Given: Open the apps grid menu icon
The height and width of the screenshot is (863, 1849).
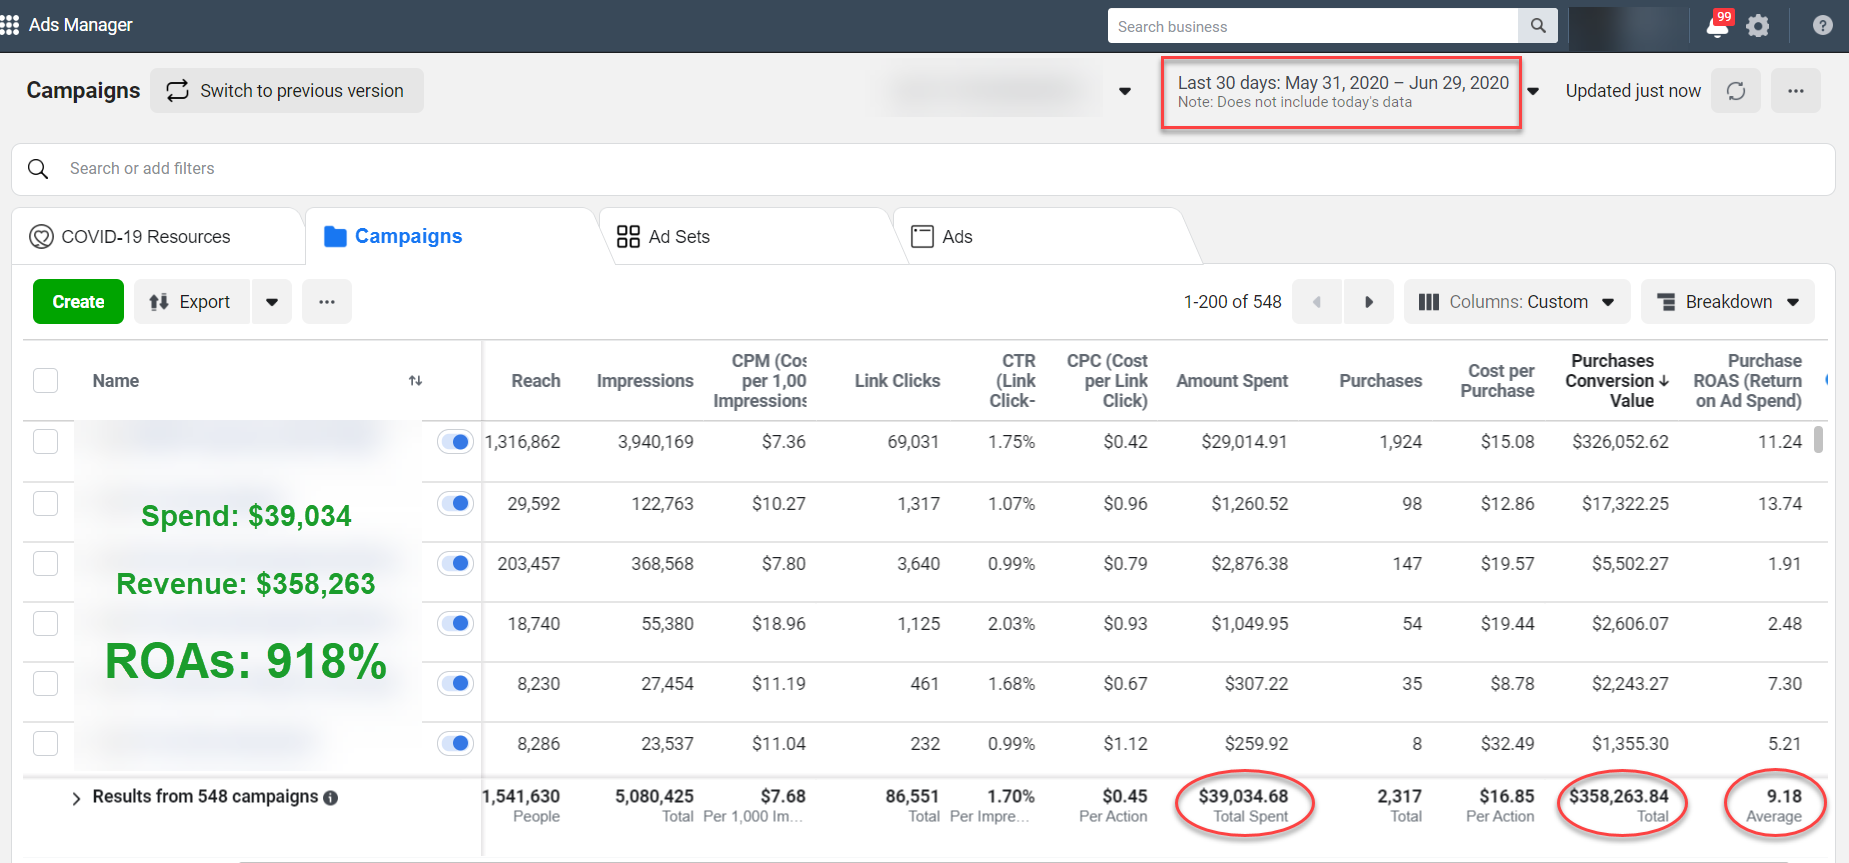Looking at the screenshot, I should pos(10,25).
